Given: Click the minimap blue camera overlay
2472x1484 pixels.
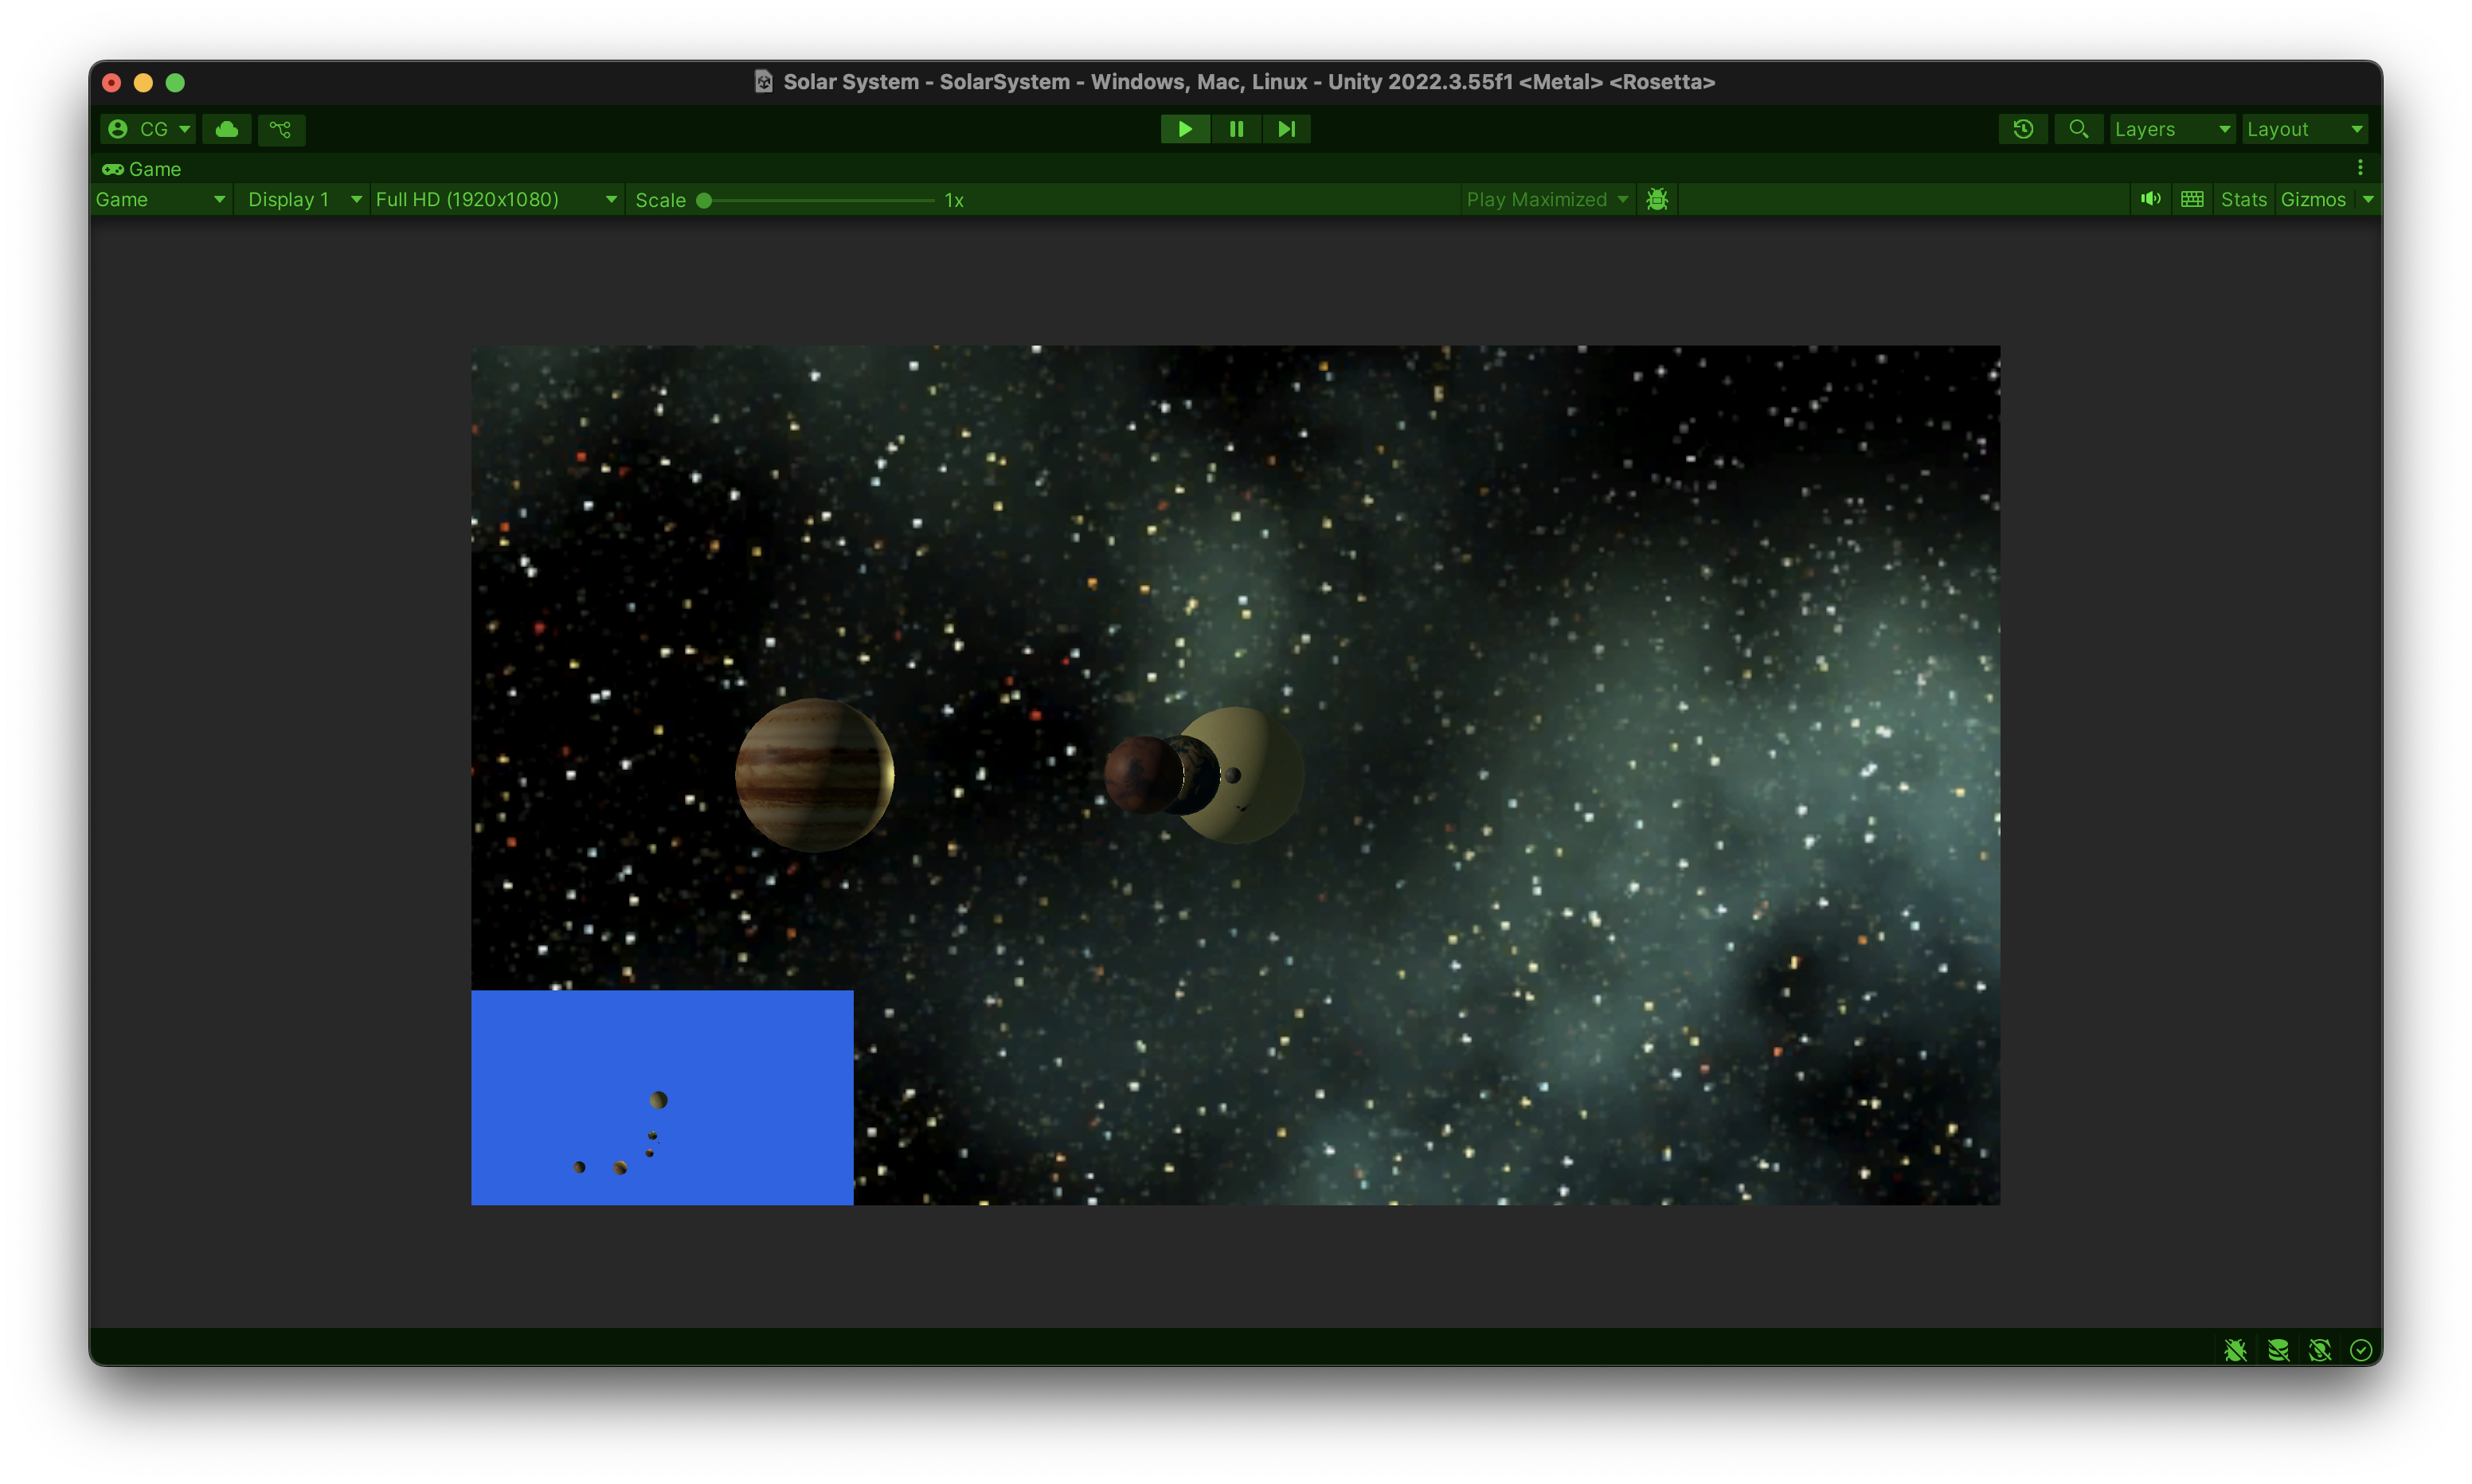Looking at the screenshot, I should 662,1097.
